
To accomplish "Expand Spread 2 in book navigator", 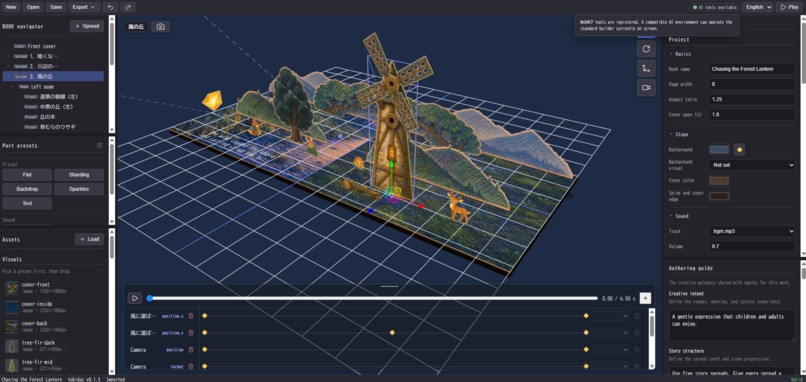I will (x=8, y=66).
